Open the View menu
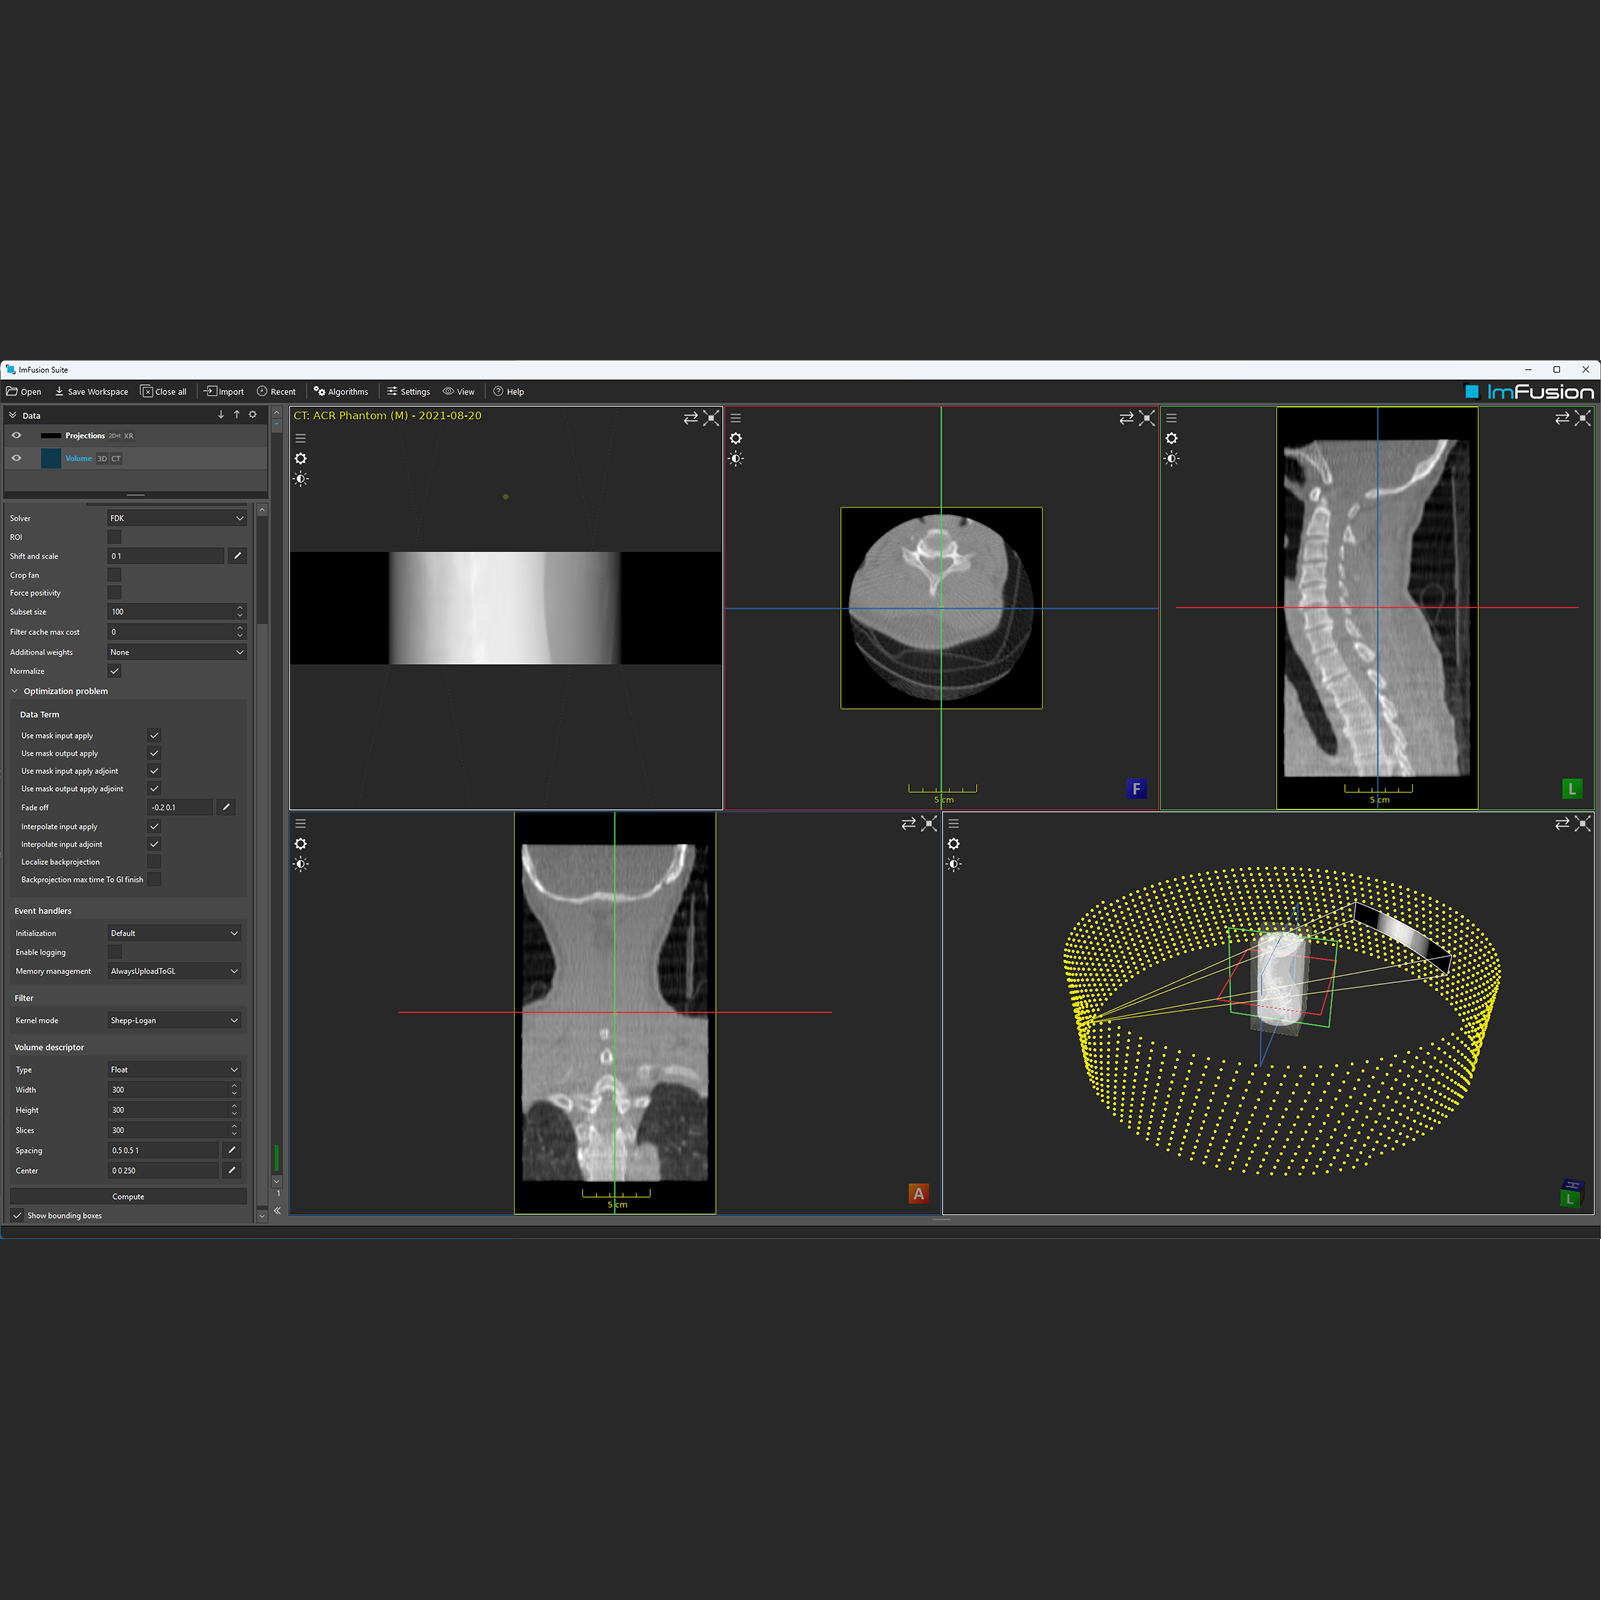This screenshot has height=1600, width=1601. click(x=459, y=392)
